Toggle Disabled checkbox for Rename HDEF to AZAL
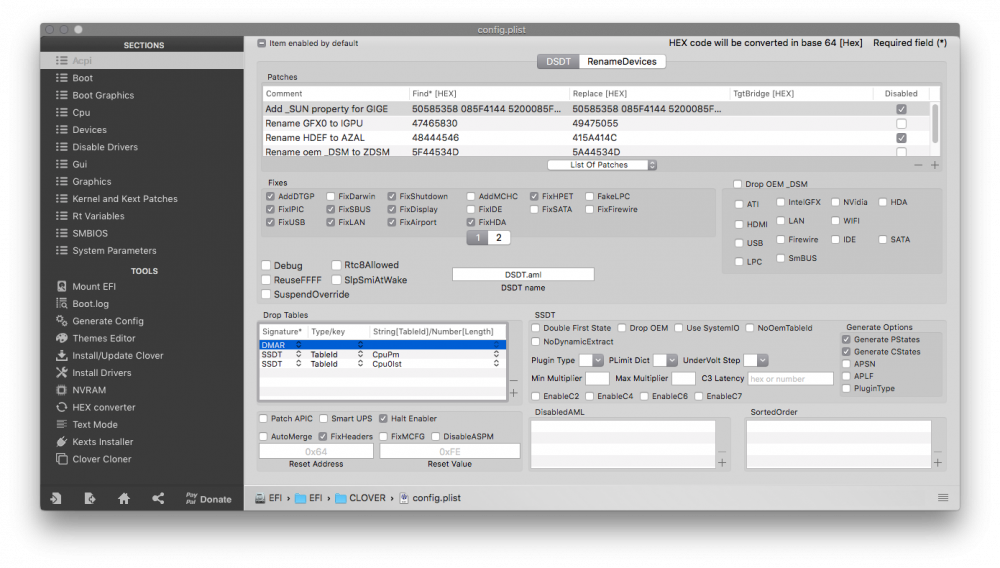 (901, 138)
